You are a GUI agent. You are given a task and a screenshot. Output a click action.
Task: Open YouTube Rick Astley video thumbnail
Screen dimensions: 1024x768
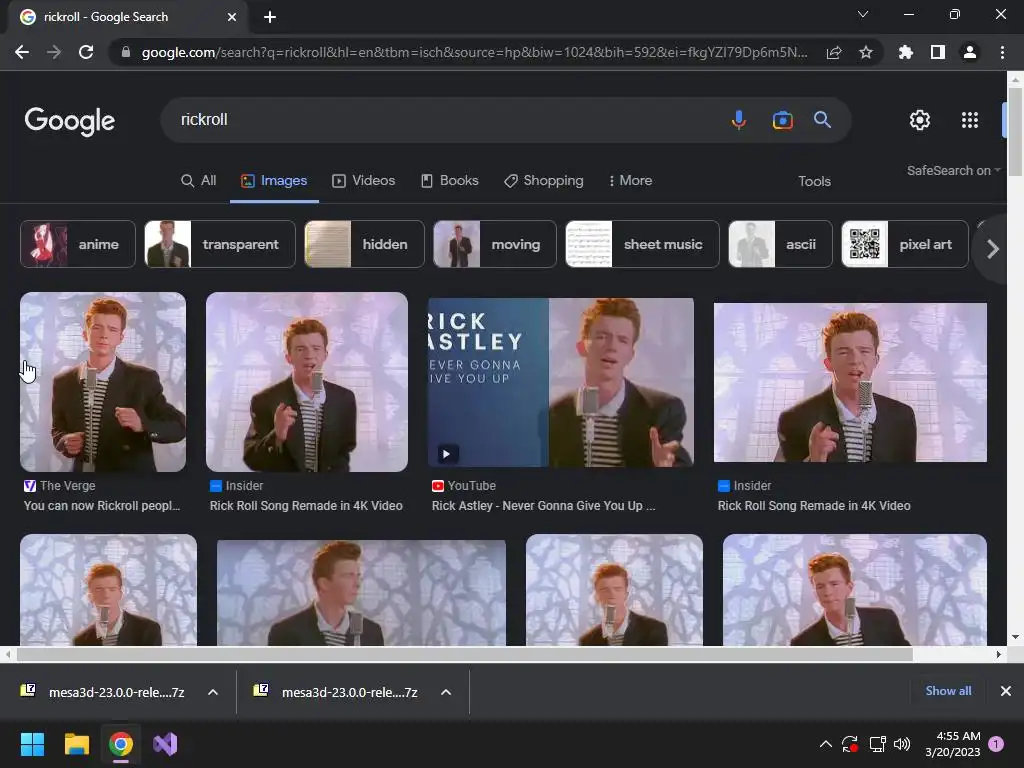click(560, 383)
